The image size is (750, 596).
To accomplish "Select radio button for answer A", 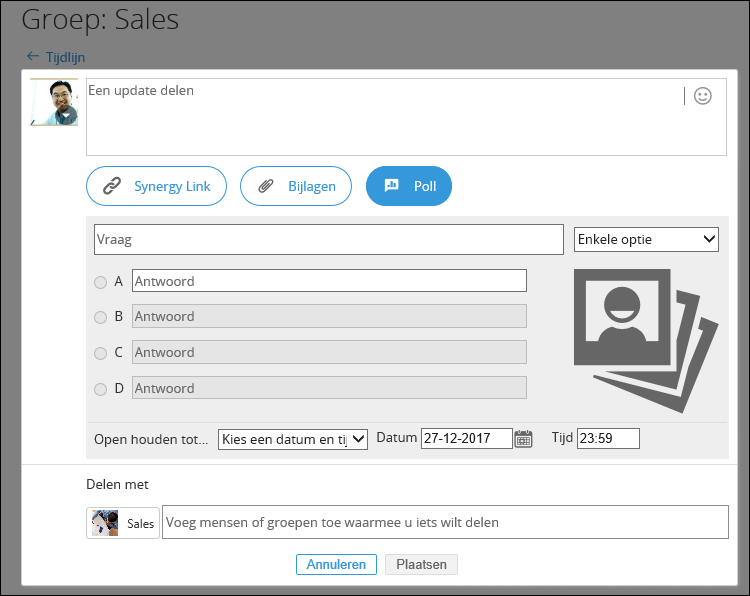I will (x=100, y=282).
